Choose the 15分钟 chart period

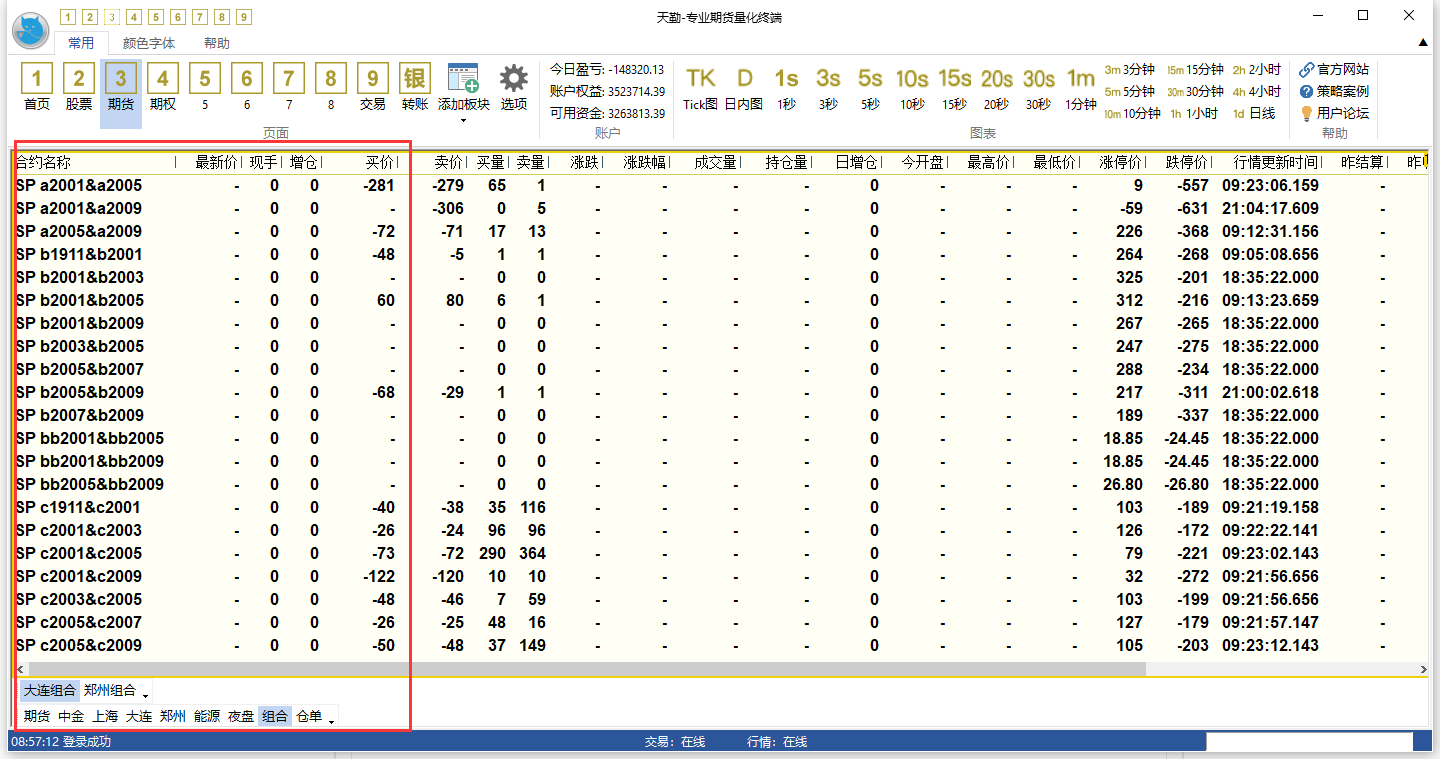click(1195, 70)
